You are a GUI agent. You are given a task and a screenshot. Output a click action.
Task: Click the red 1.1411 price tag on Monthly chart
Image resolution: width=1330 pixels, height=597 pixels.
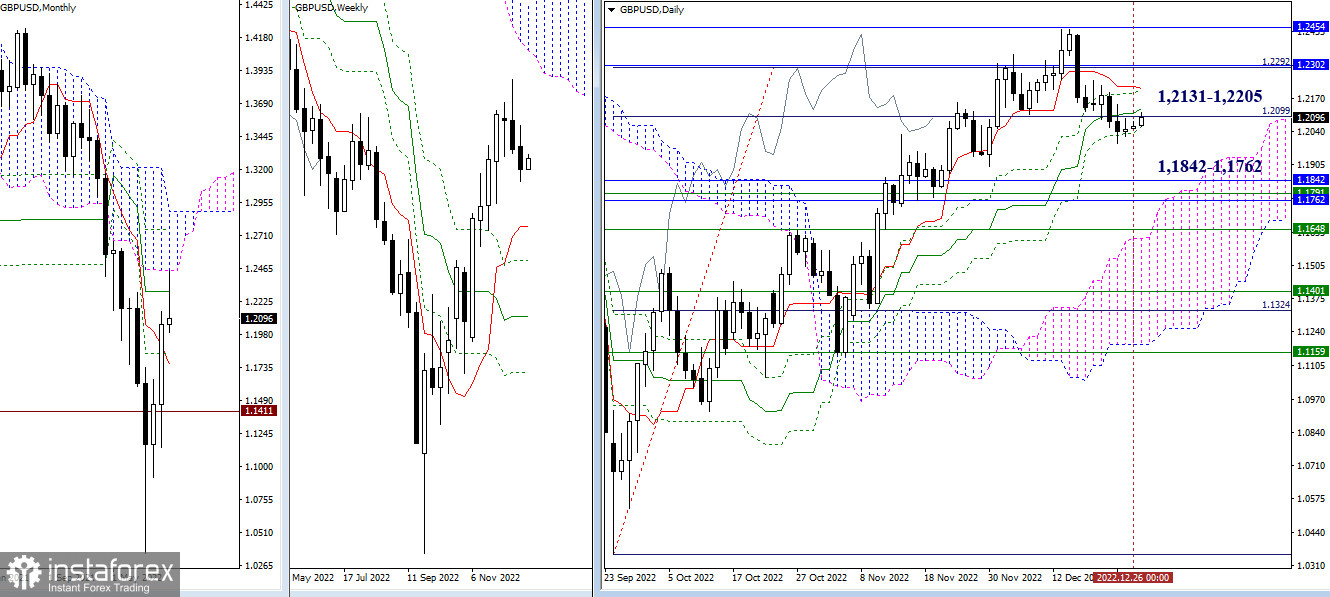[x=258, y=411]
